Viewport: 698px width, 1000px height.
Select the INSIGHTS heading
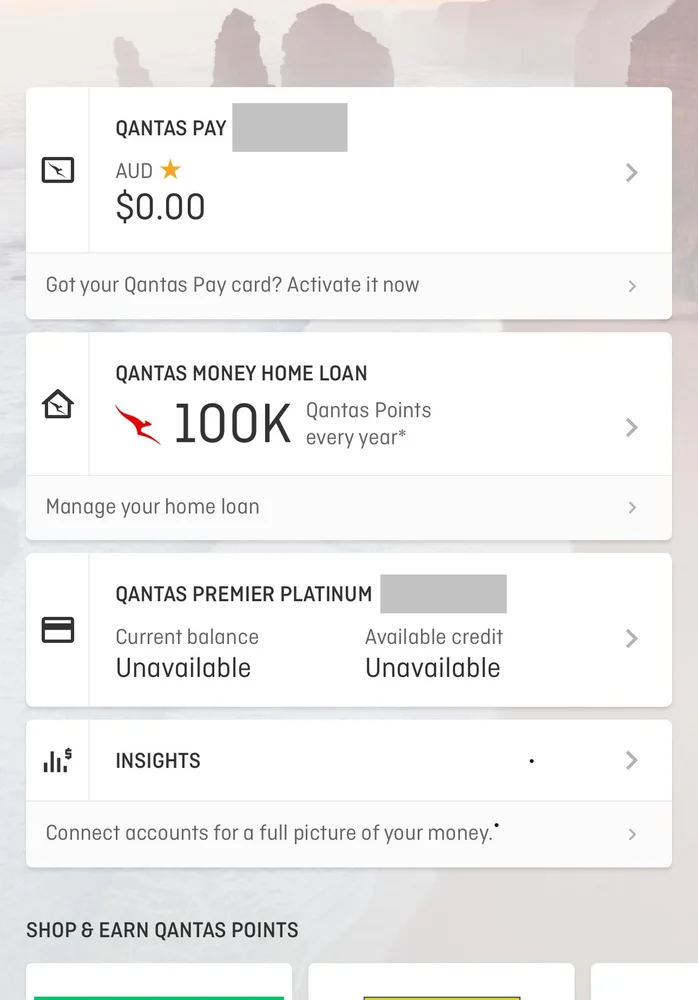pos(158,760)
